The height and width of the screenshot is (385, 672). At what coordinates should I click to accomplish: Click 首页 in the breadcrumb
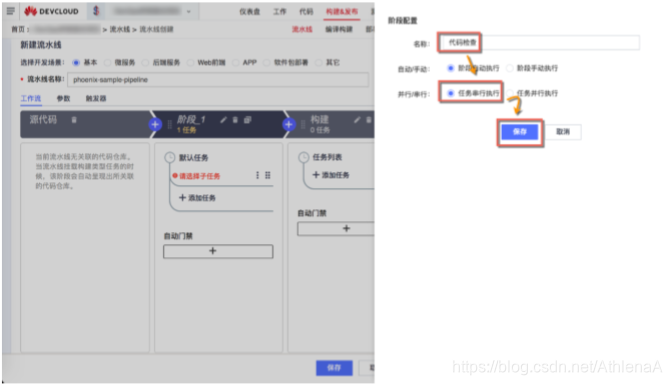[18, 29]
